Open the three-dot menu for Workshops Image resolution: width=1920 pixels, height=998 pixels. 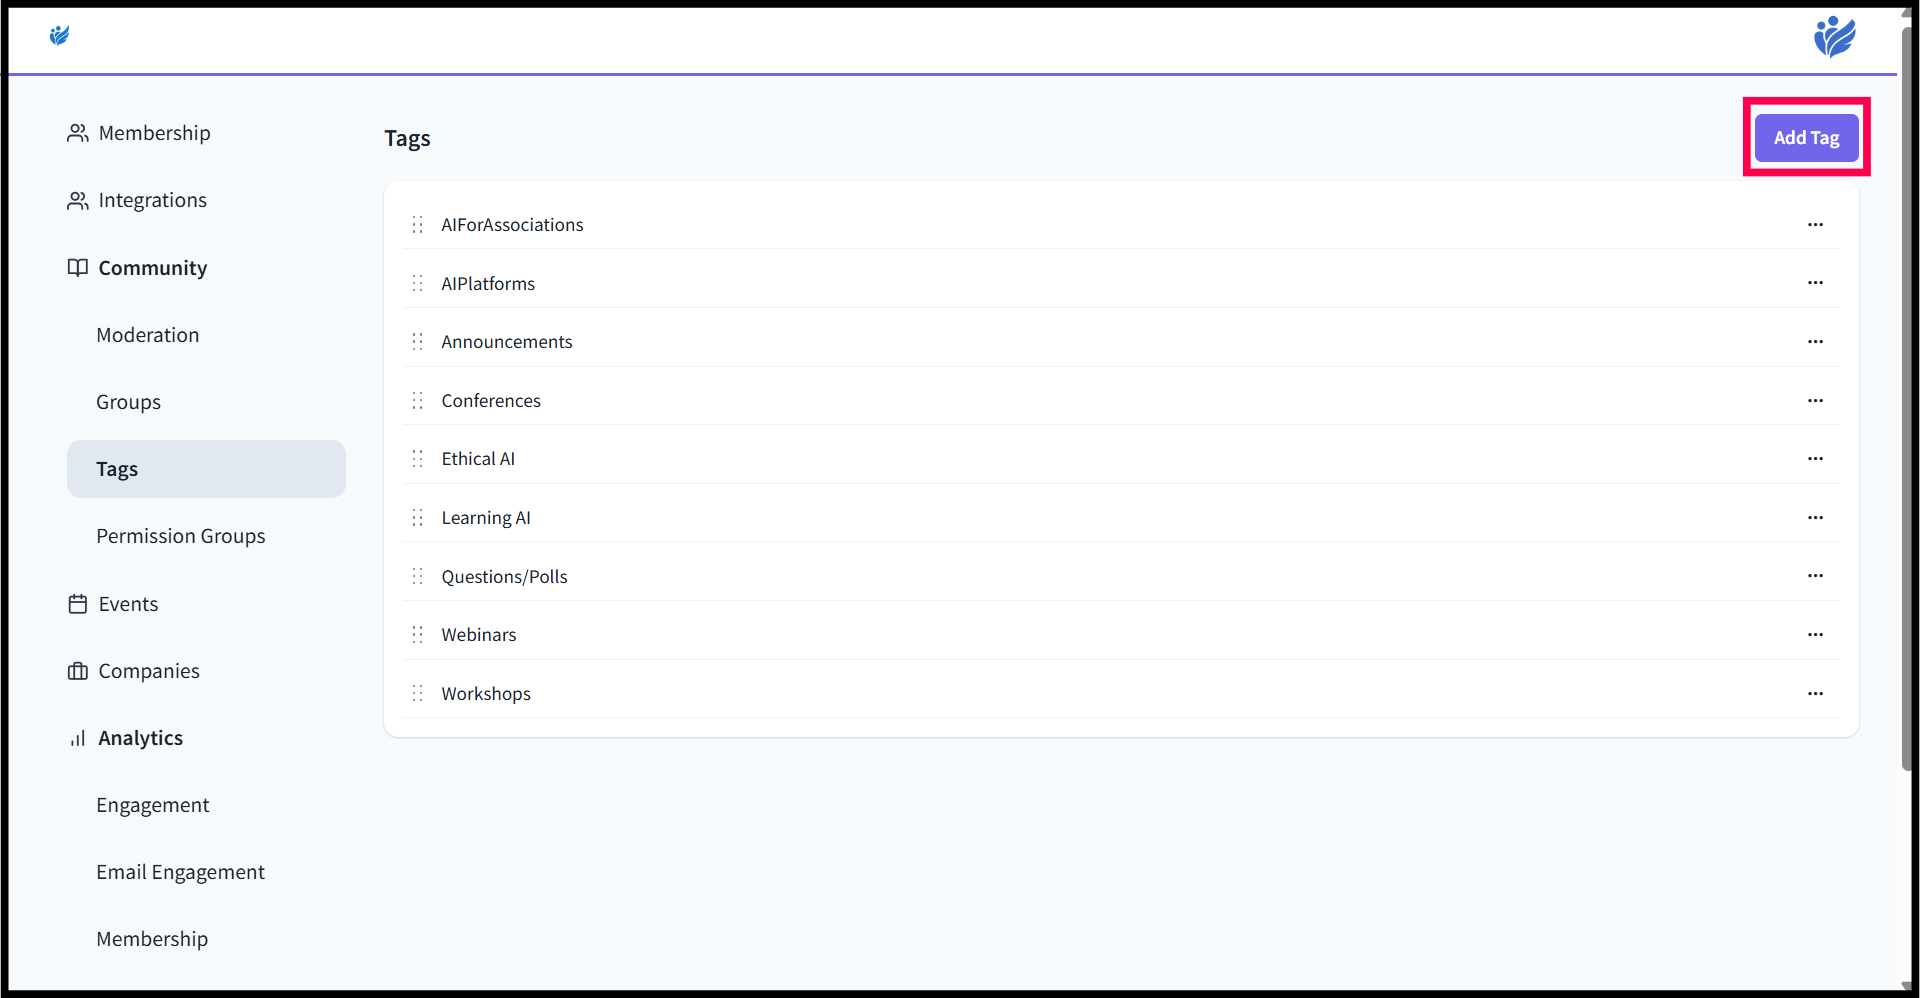[1815, 694]
